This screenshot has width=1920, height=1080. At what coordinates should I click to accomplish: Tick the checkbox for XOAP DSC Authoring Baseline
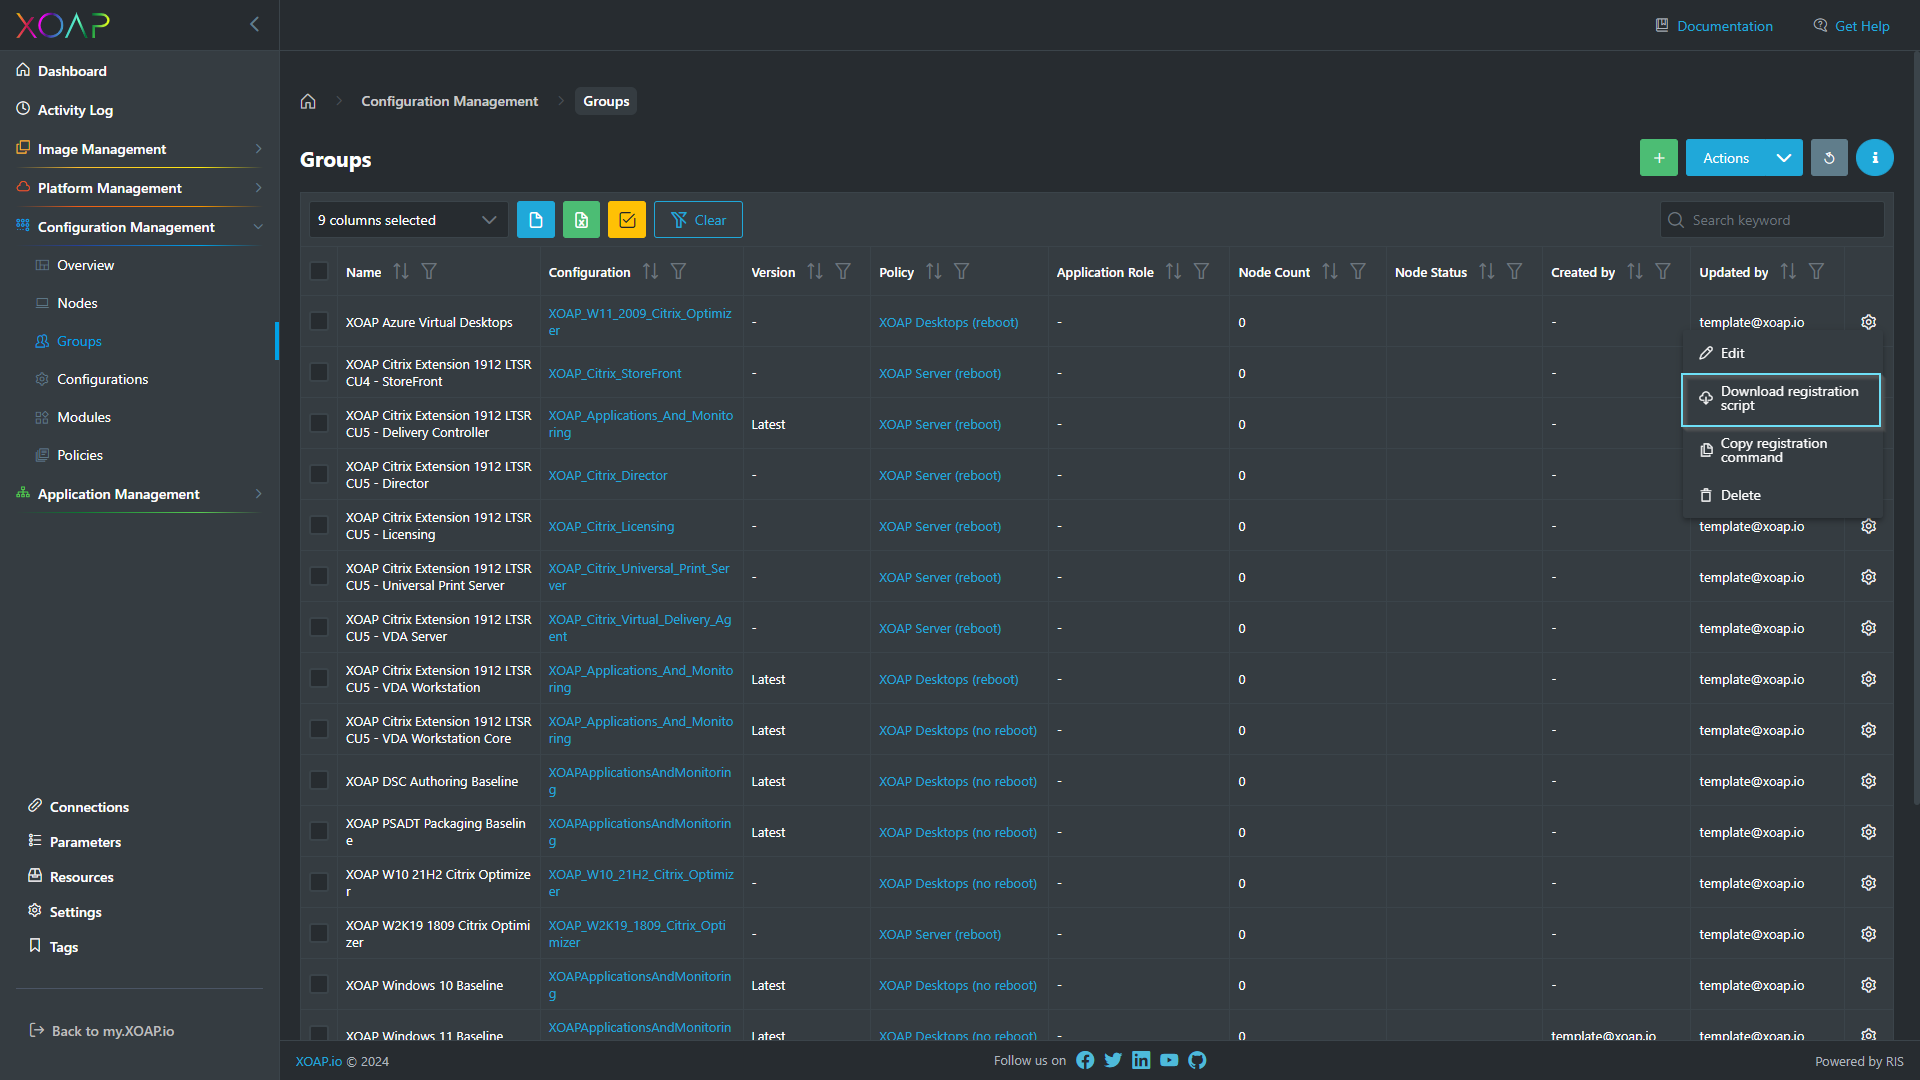(x=319, y=780)
